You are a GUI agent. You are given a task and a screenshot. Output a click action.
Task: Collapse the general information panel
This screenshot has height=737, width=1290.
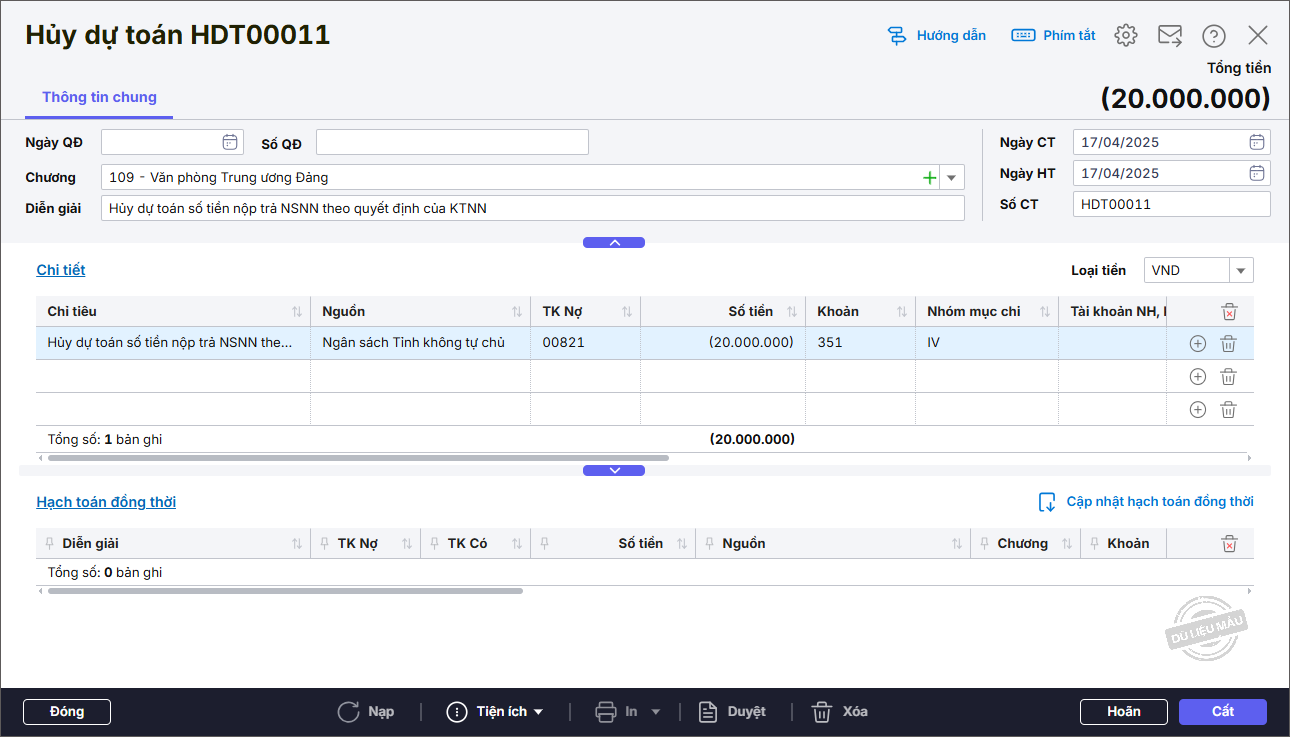(614, 242)
